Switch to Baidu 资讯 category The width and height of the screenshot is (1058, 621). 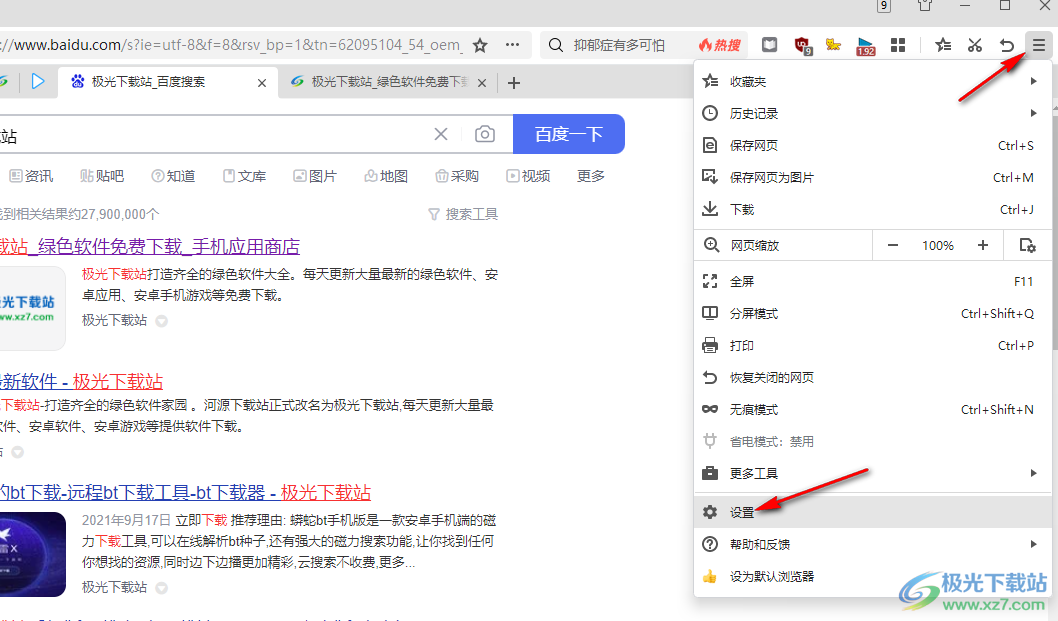point(31,176)
